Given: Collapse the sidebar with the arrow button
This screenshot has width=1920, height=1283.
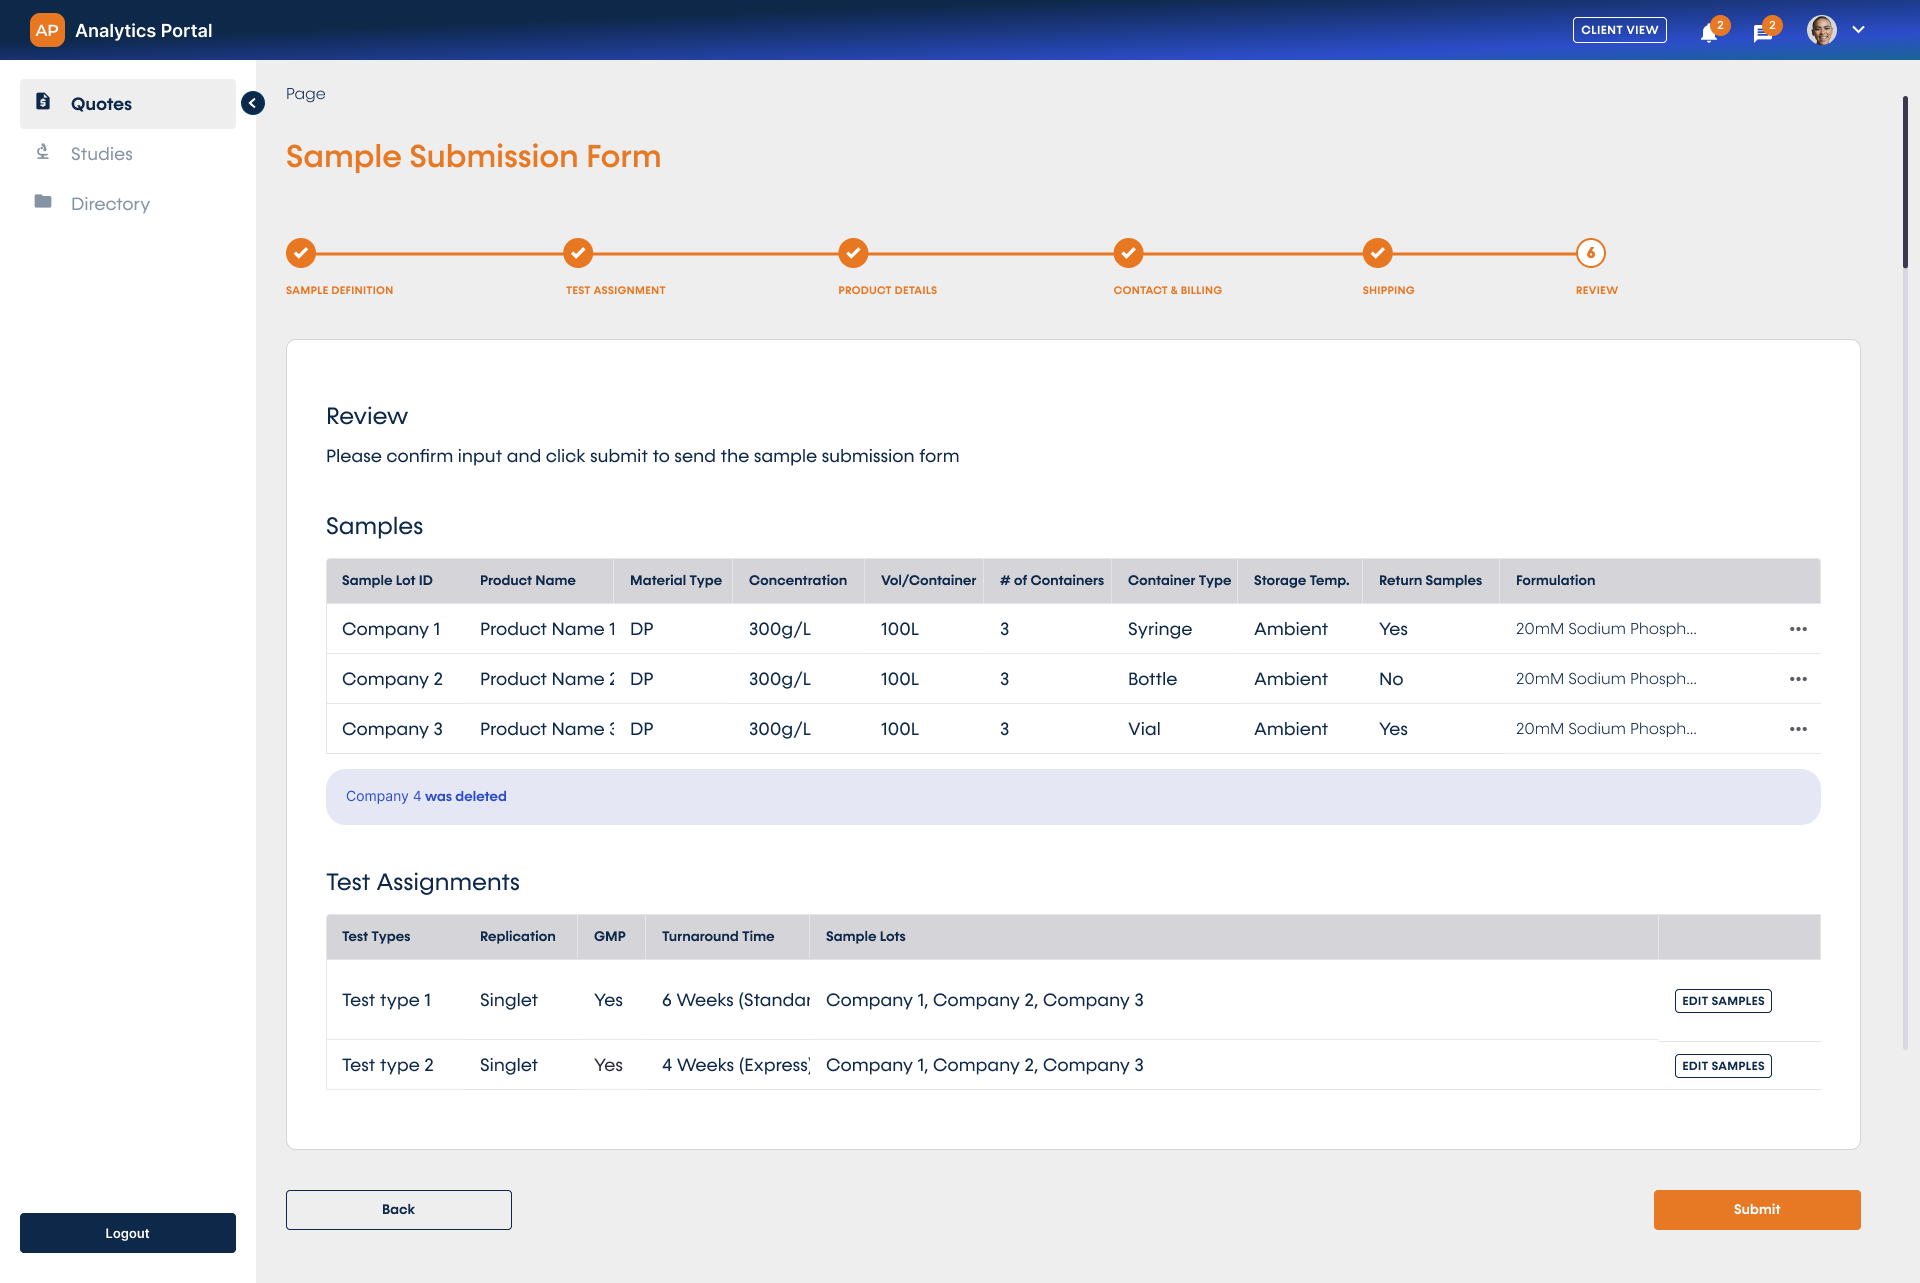Looking at the screenshot, I should click(x=253, y=103).
